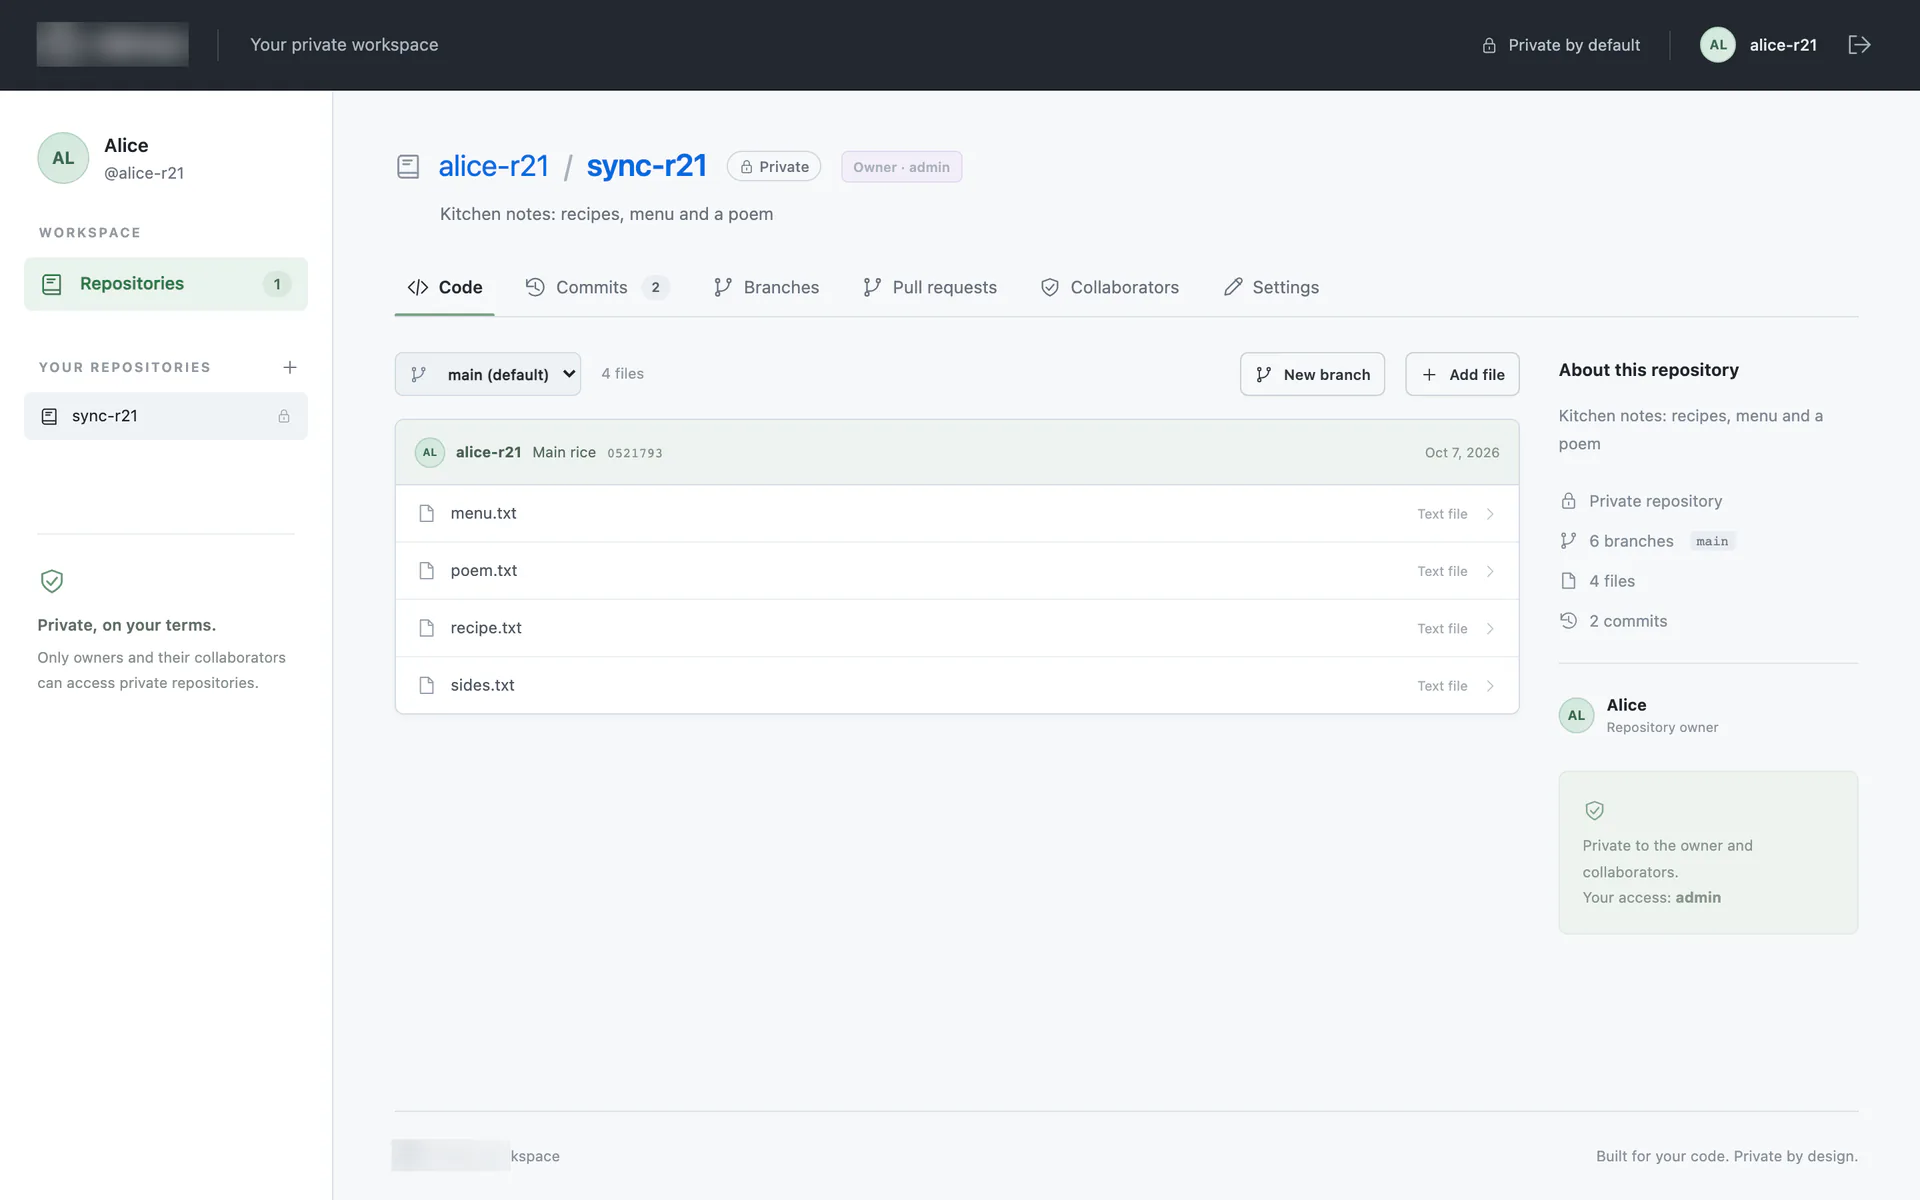Click the AL avatar in the top bar
The image size is (1920, 1200).
(1717, 45)
